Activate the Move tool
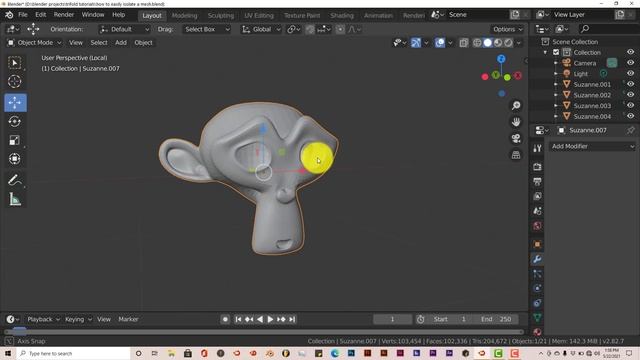Screen dimensions: 640x360 point(15,102)
